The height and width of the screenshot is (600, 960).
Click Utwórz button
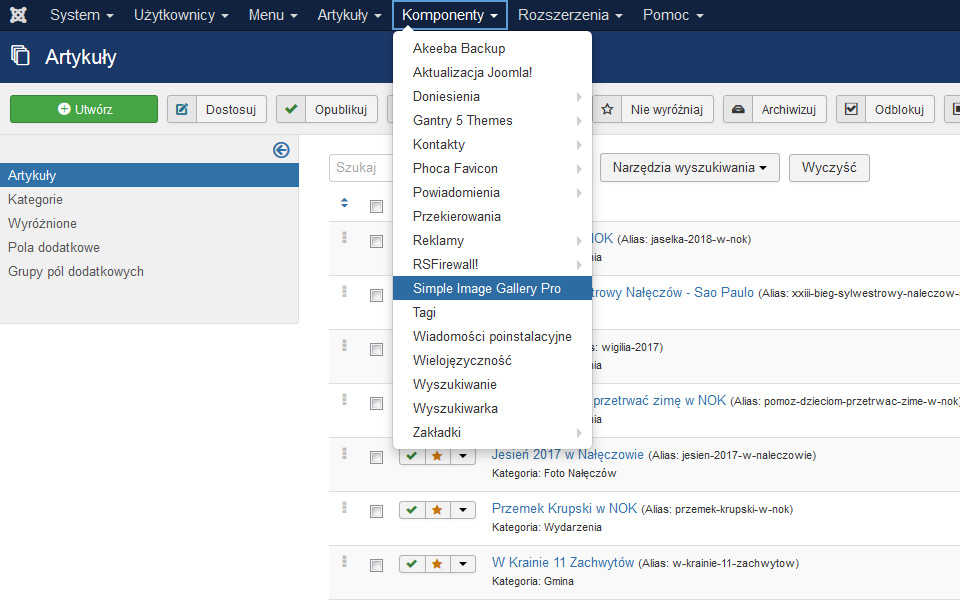(84, 109)
